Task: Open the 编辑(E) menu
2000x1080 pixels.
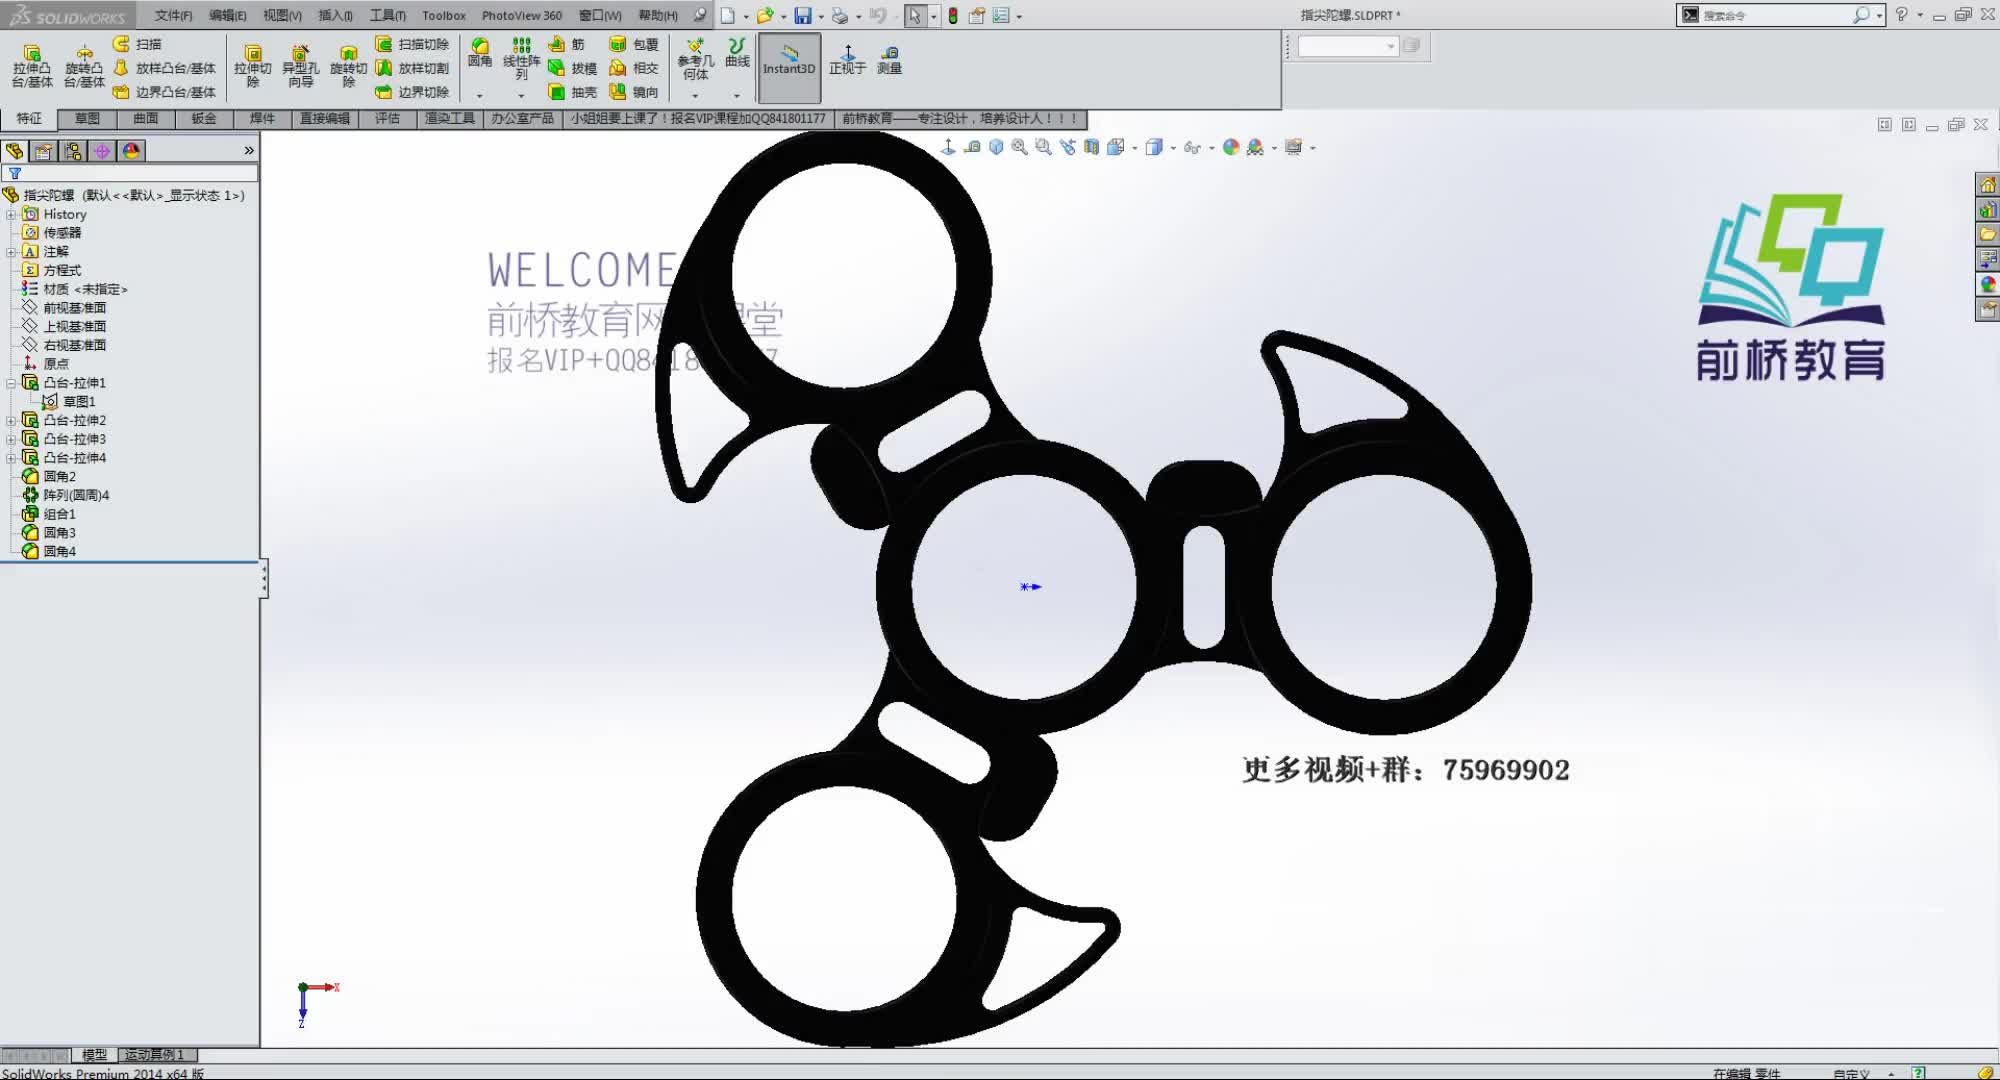Action: coord(228,15)
